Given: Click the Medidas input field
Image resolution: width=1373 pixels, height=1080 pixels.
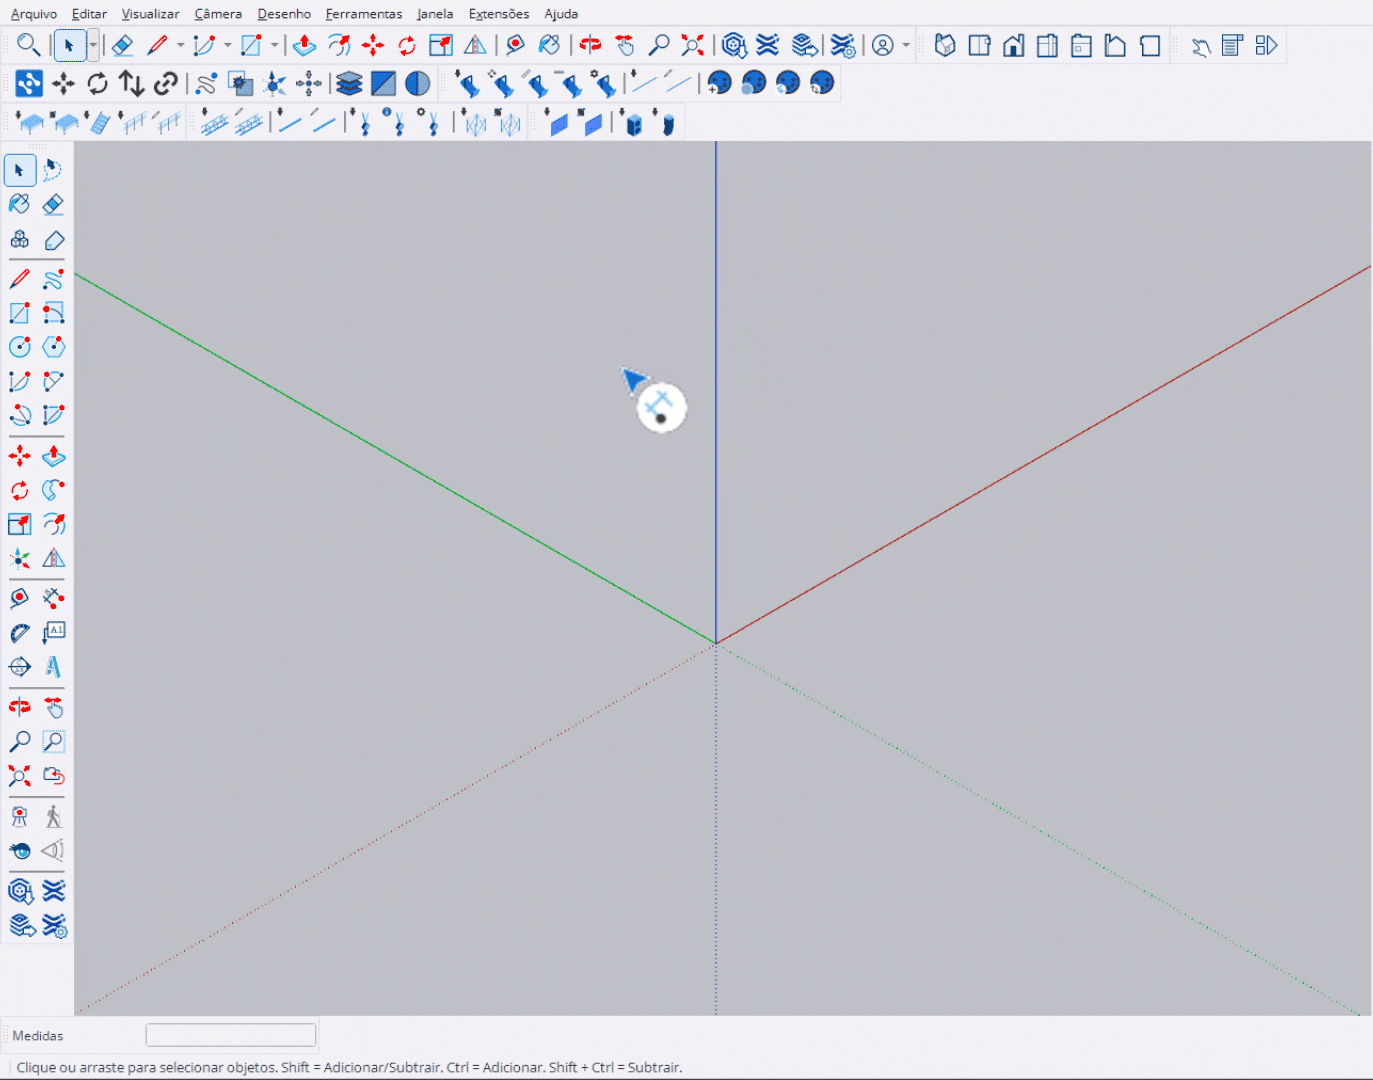Looking at the screenshot, I should (231, 1035).
